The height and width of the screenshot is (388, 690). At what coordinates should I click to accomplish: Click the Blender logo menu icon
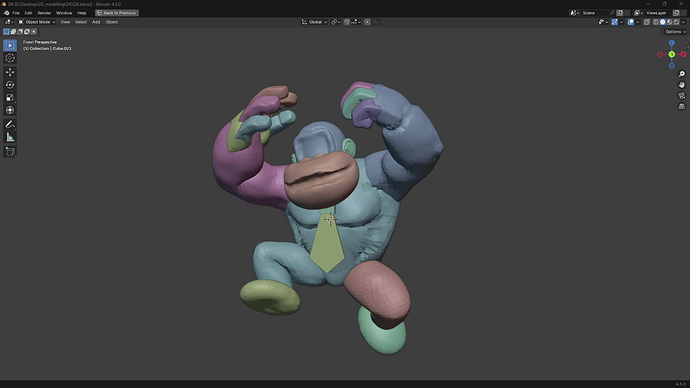(x=6, y=13)
